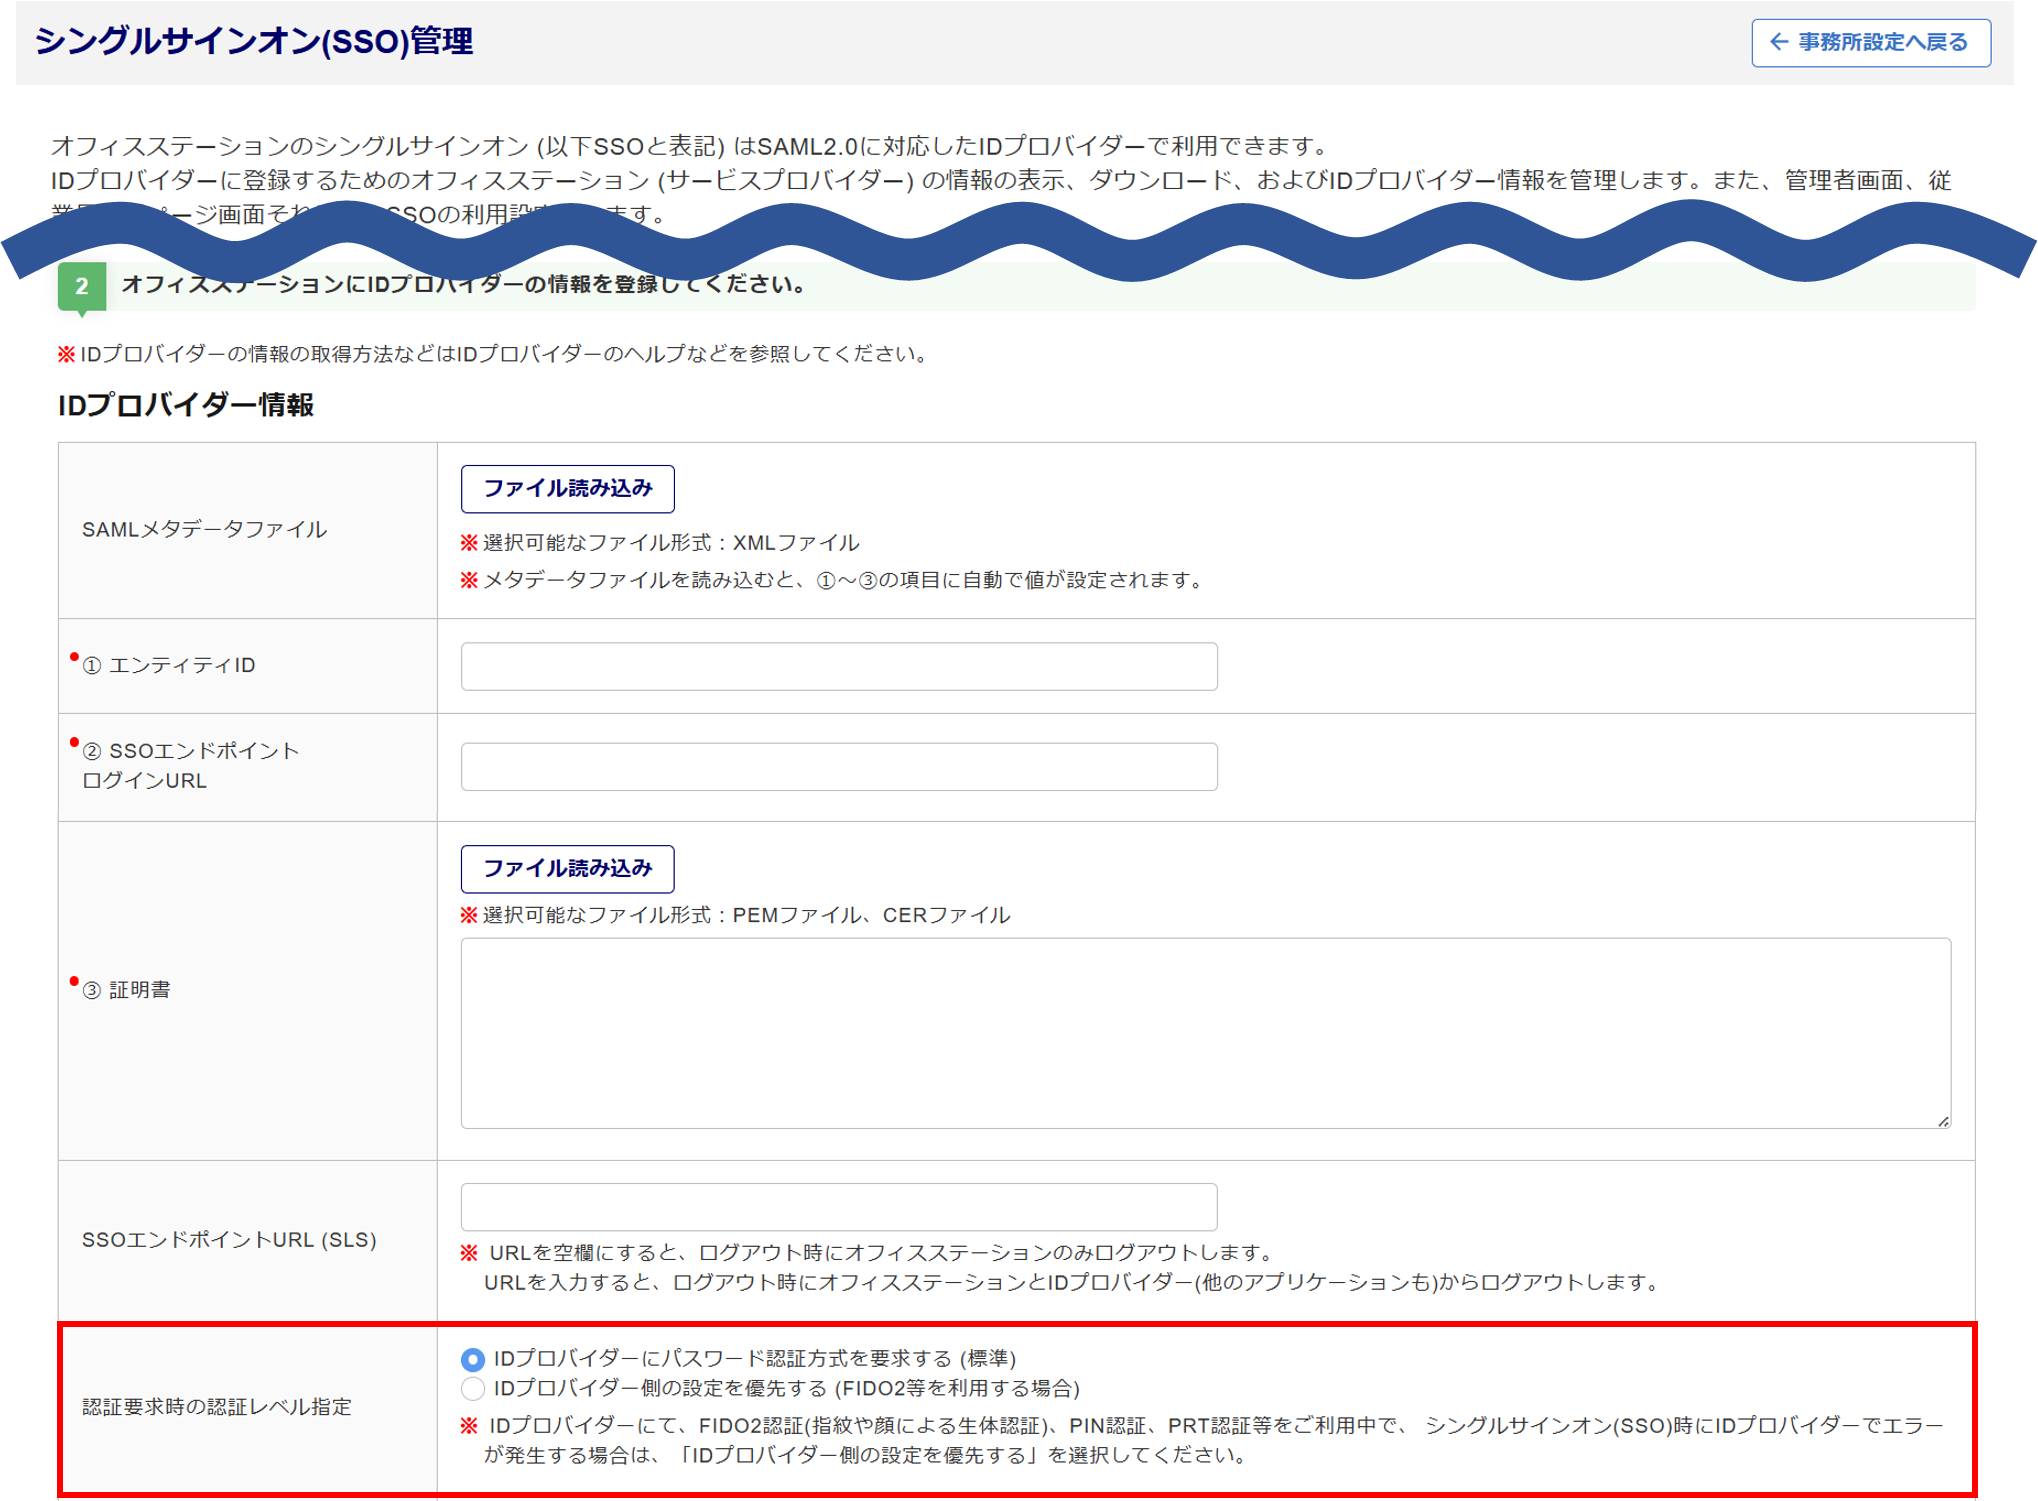Click inside the 証明書 text area
The width and height of the screenshot is (2038, 1501).
(x=1204, y=1033)
